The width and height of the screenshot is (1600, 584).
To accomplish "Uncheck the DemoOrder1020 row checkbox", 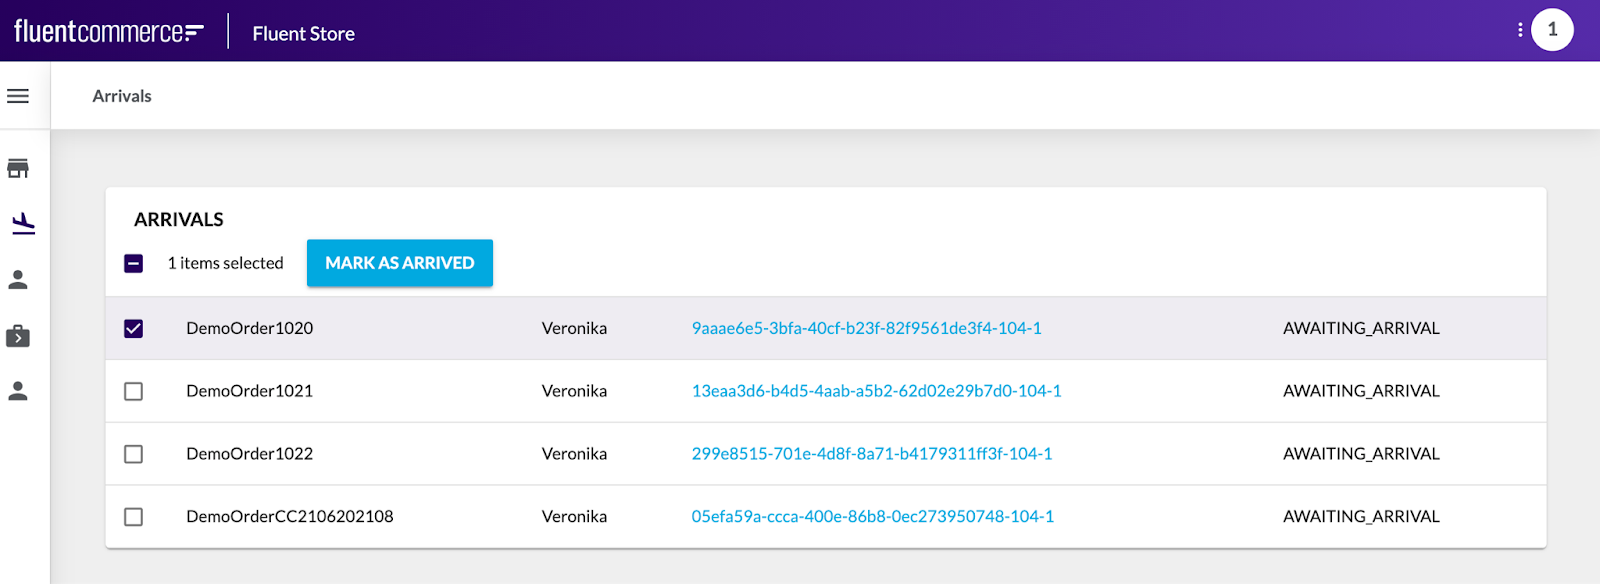I will (x=133, y=328).
